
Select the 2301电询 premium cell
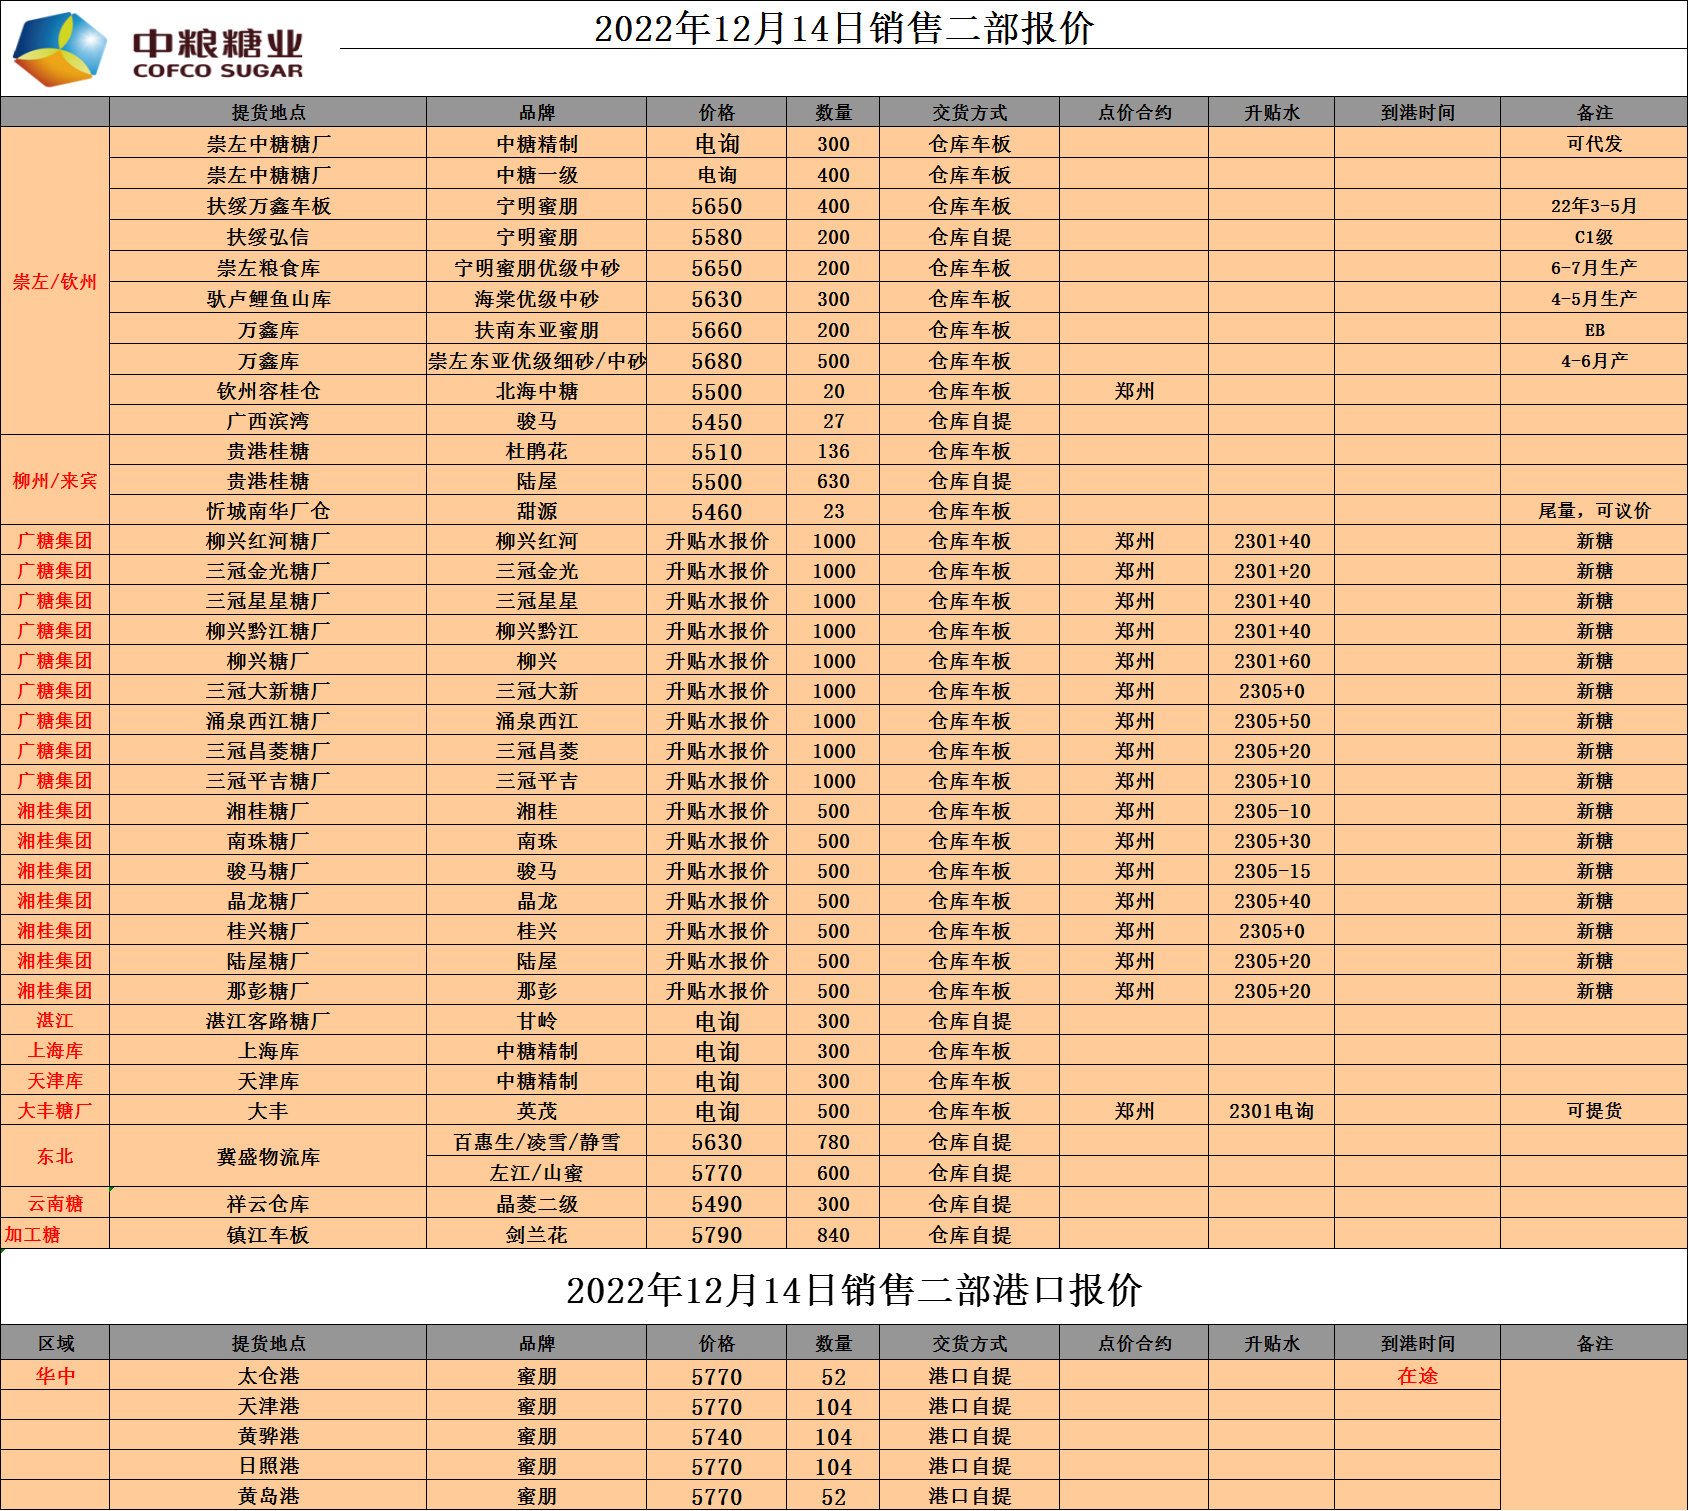click(1271, 1111)
